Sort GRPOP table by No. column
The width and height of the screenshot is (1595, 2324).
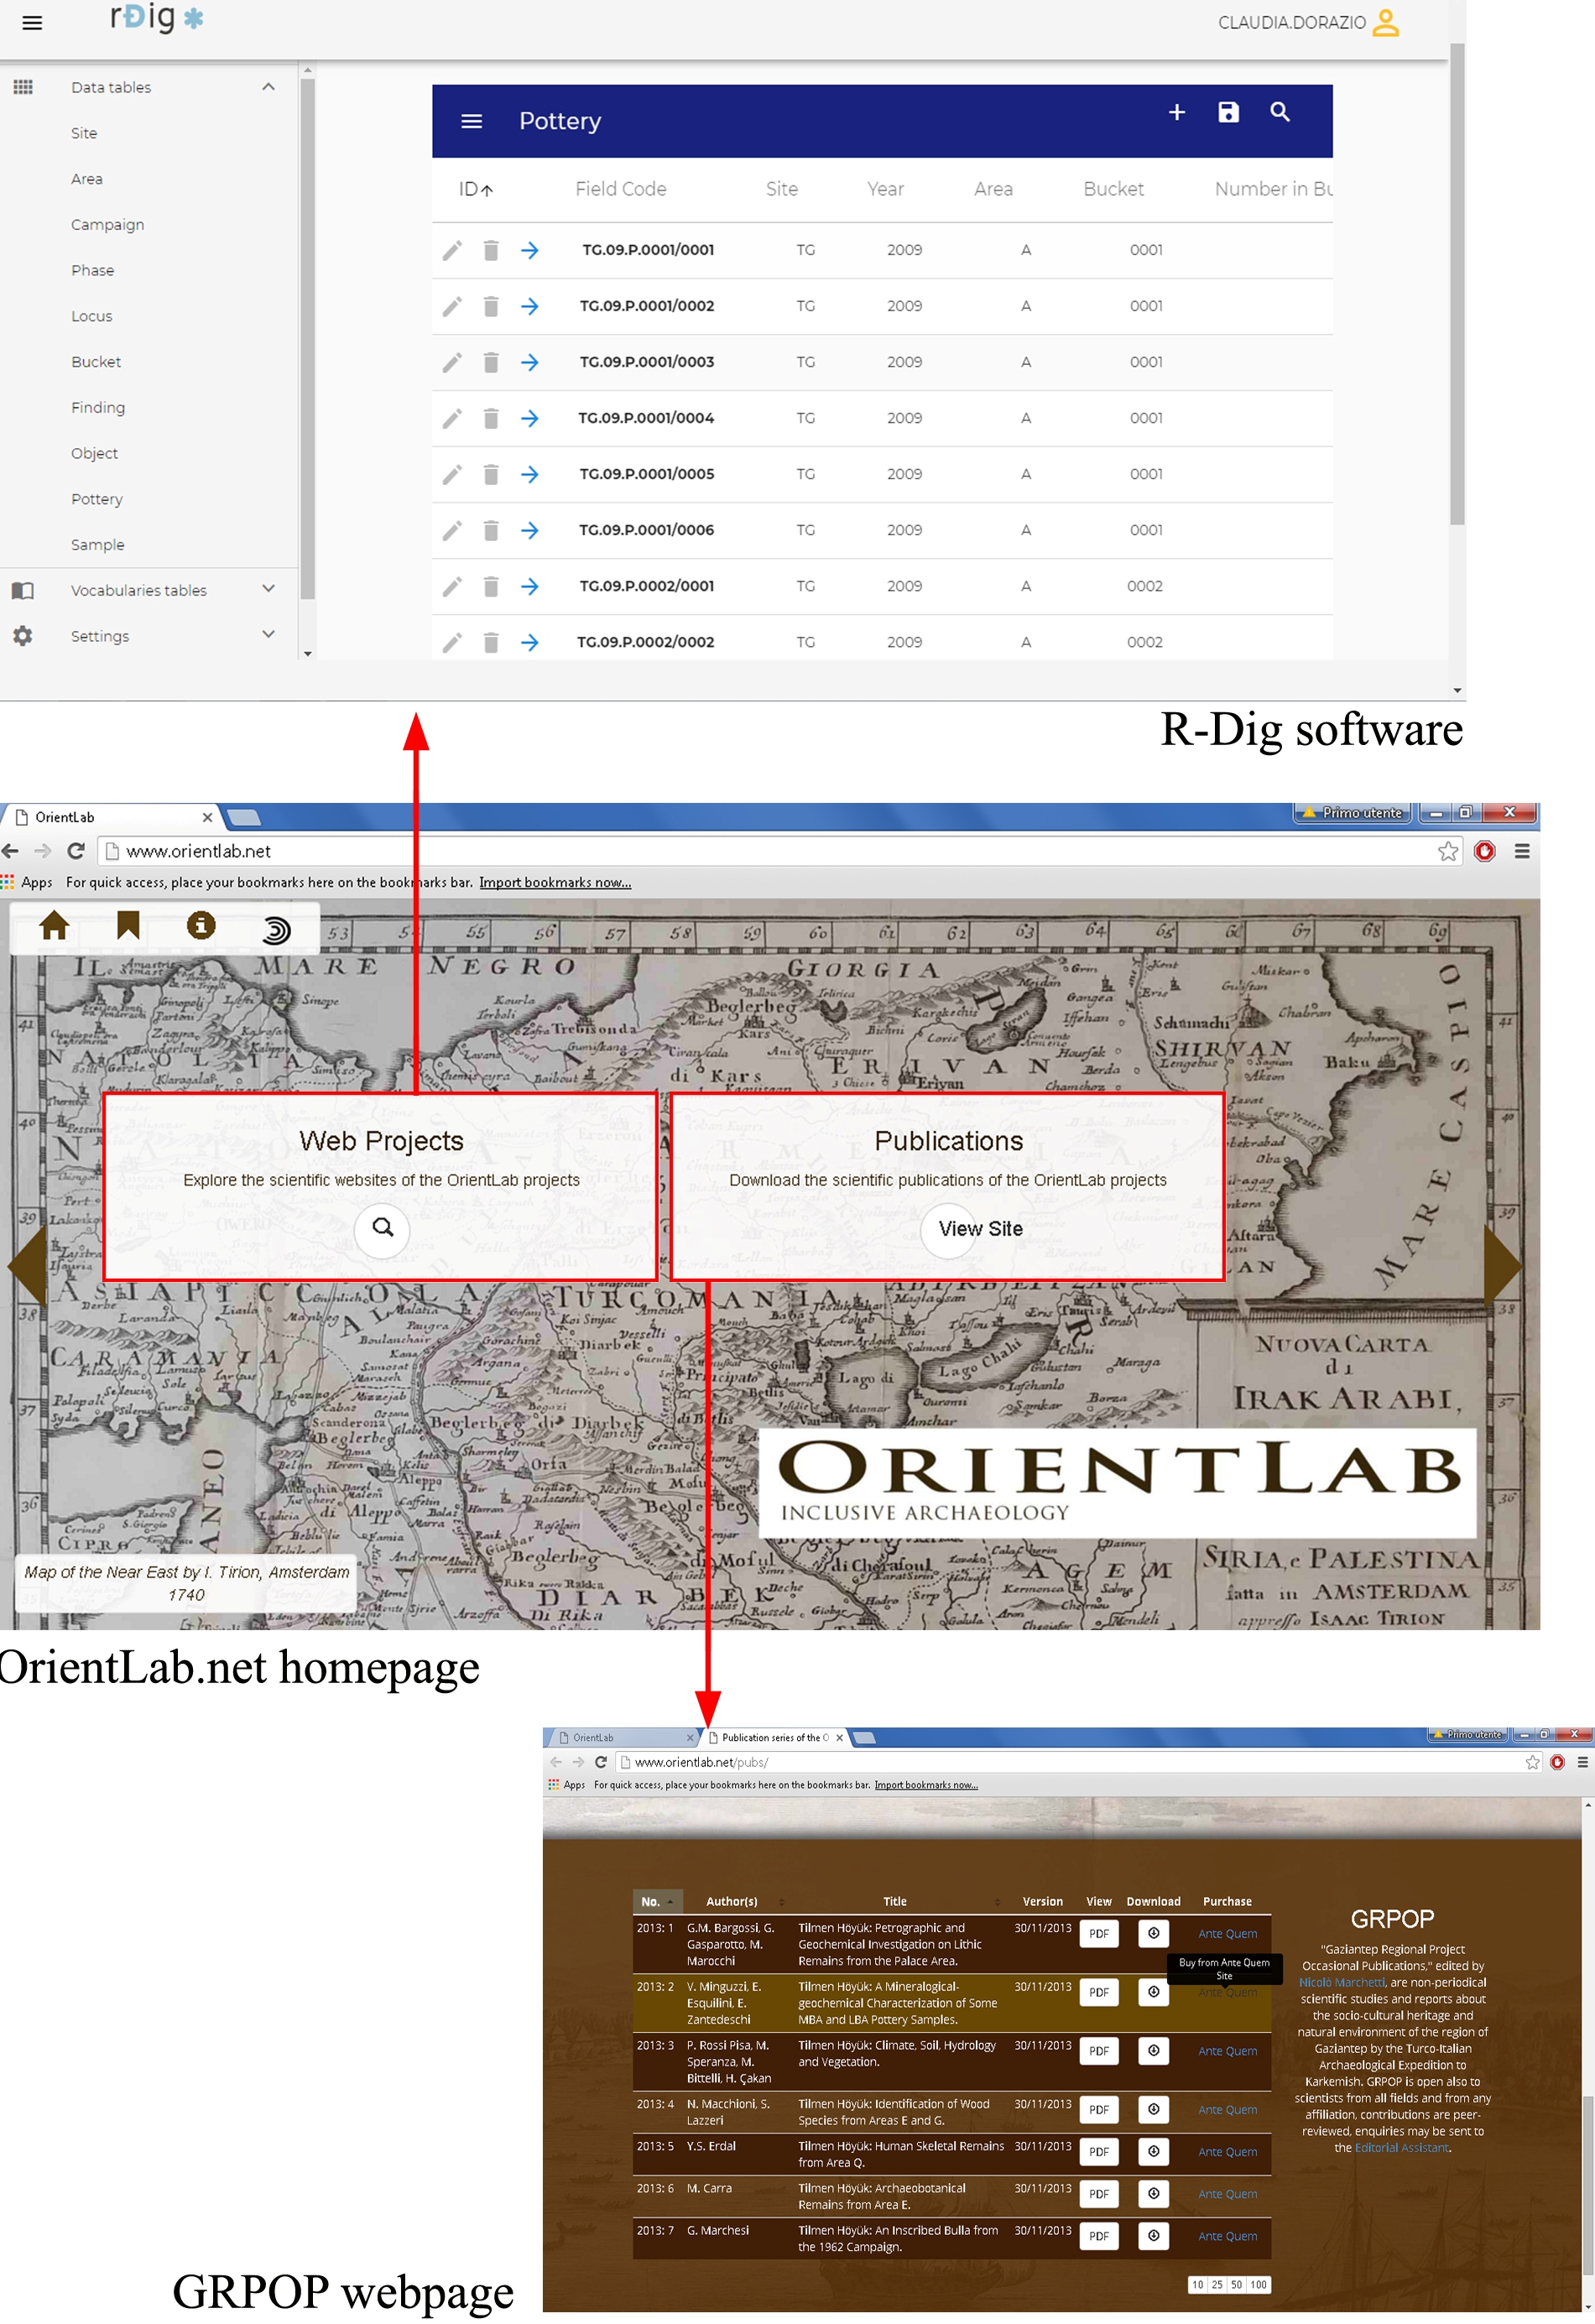[x=657, y=1902]
